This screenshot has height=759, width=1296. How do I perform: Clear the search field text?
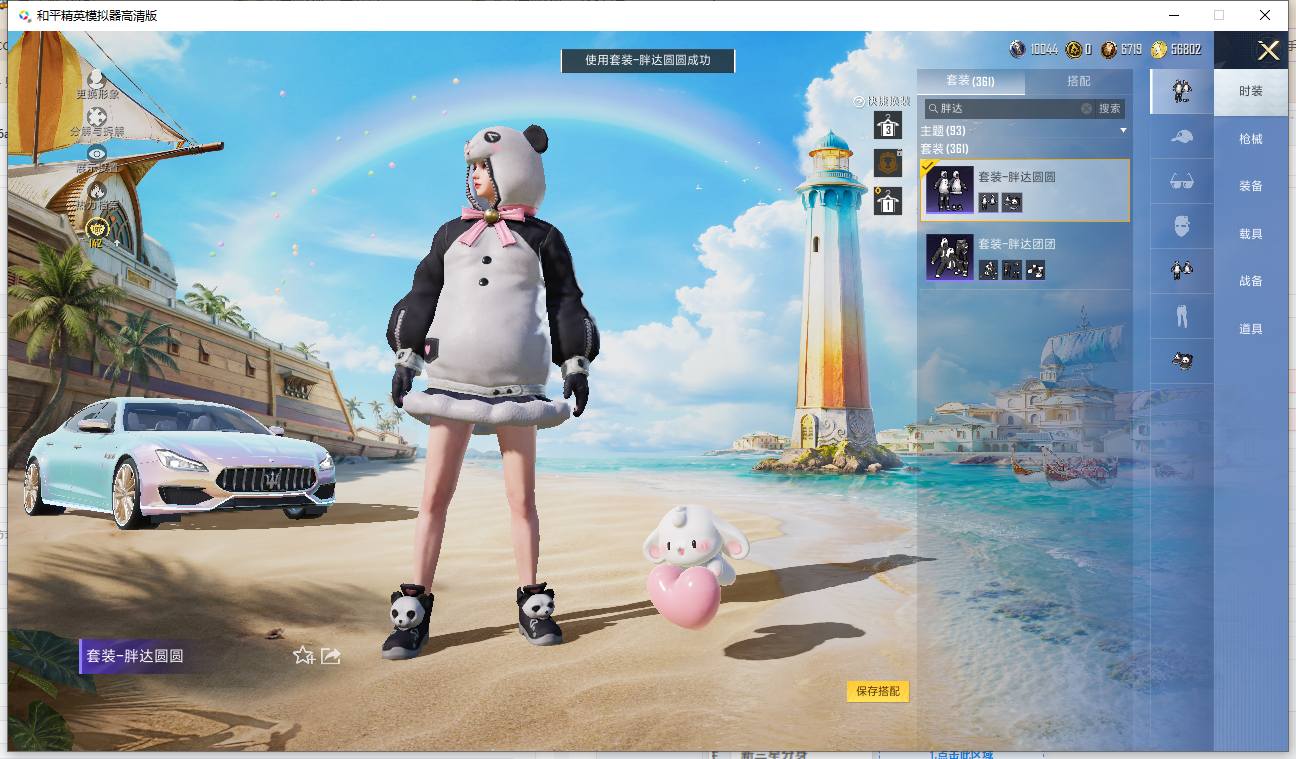[1086, 108]
